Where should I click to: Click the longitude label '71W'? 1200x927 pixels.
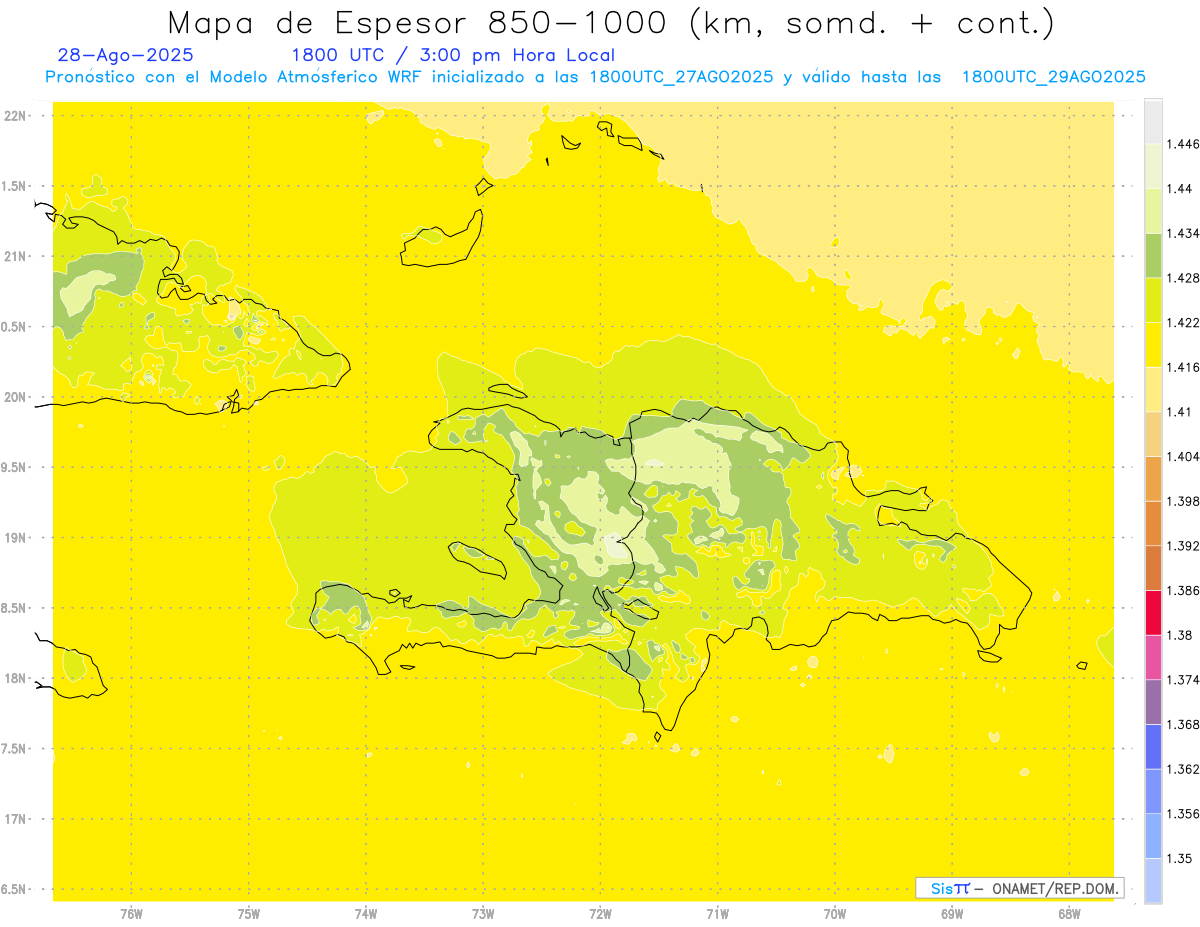717,913
